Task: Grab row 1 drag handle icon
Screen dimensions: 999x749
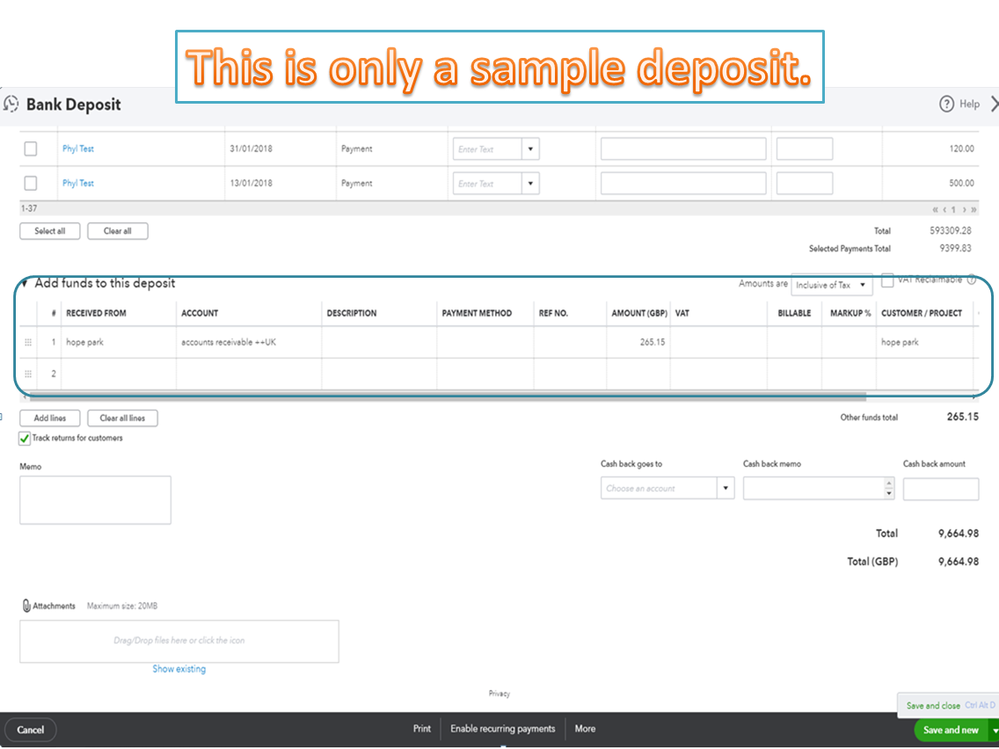Action: click(28, 342)
